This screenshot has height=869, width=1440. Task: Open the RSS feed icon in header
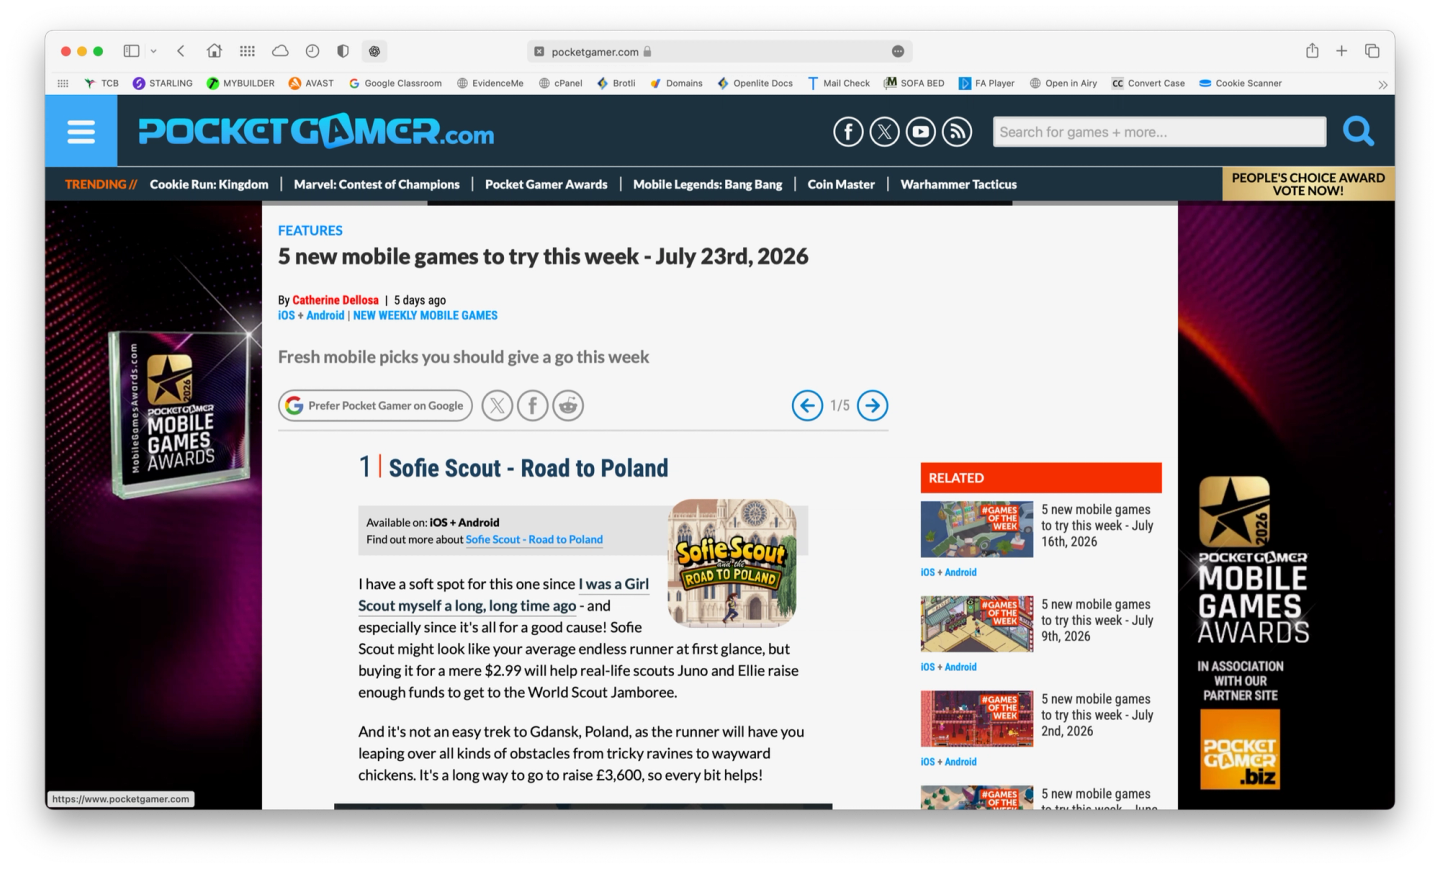pyautogui.click(x=957, y=131)
